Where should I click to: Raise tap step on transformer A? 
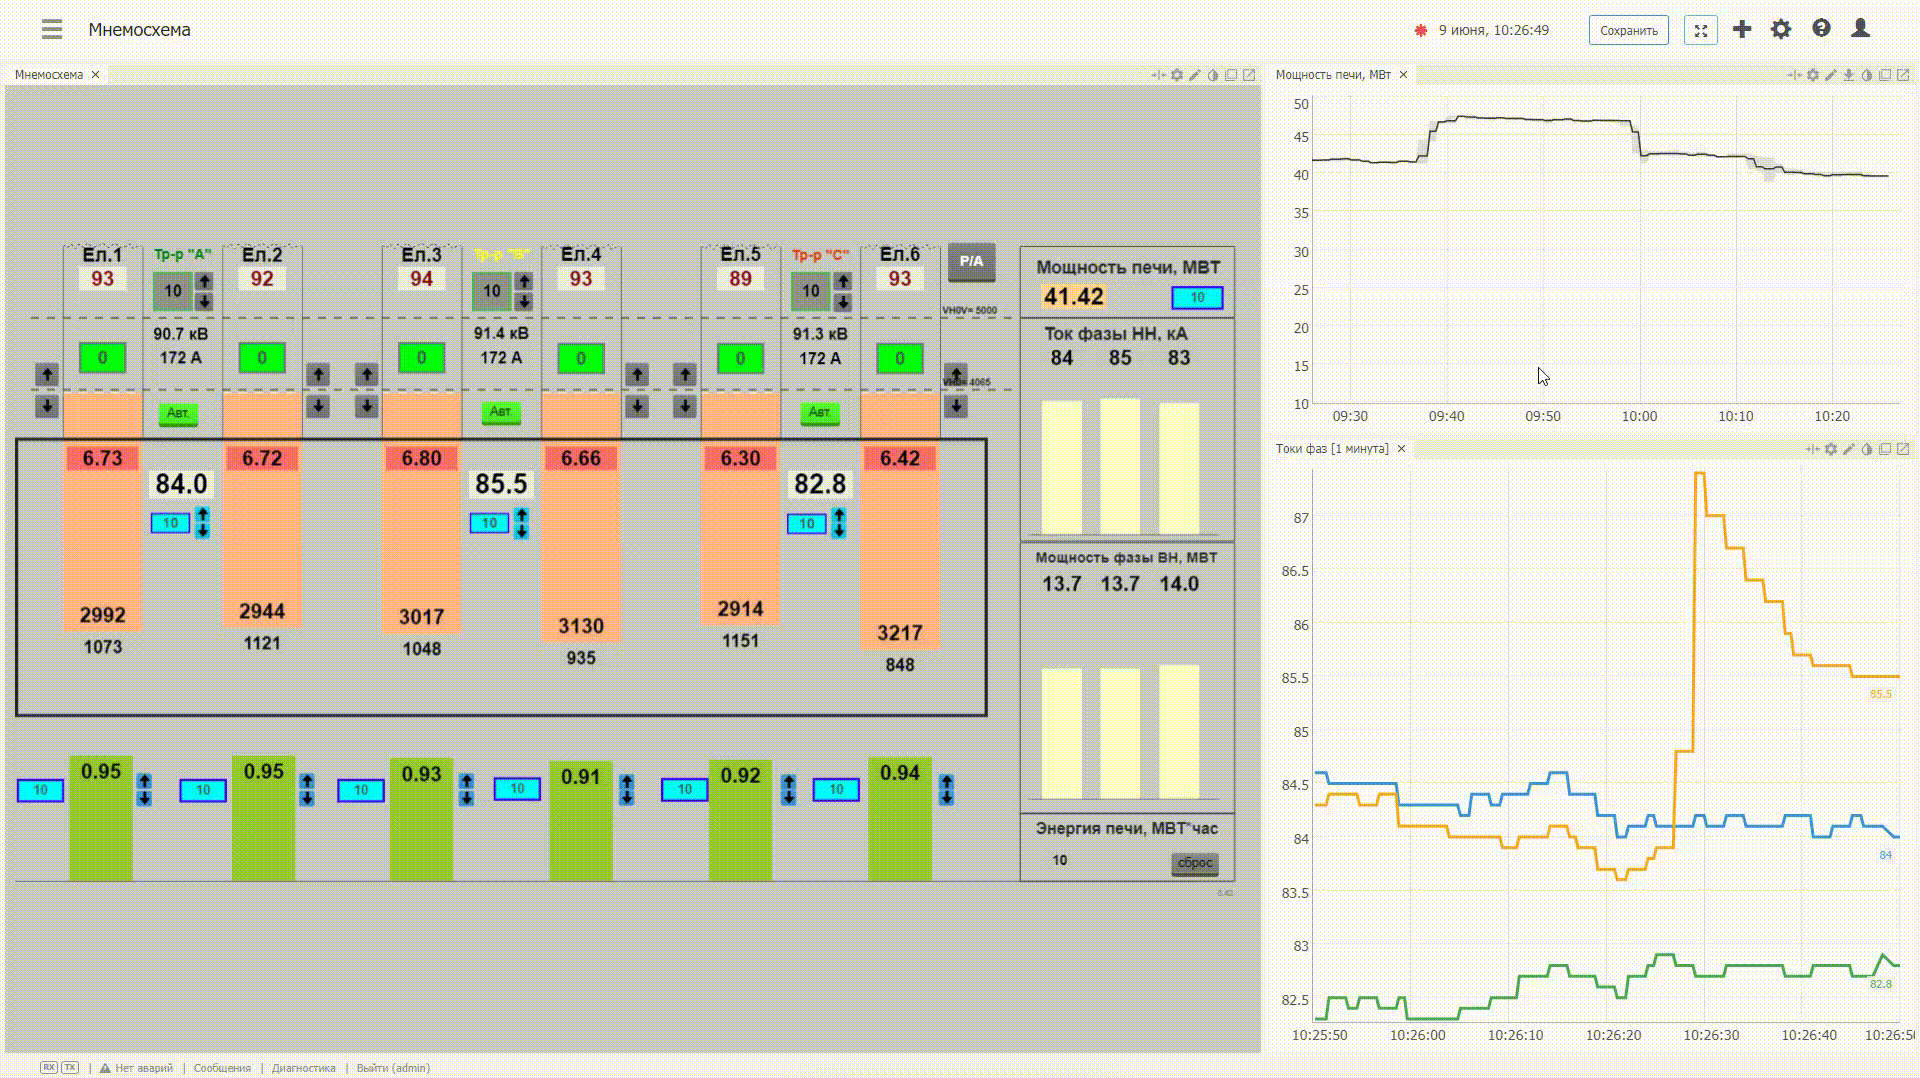[x=204, y=282]
